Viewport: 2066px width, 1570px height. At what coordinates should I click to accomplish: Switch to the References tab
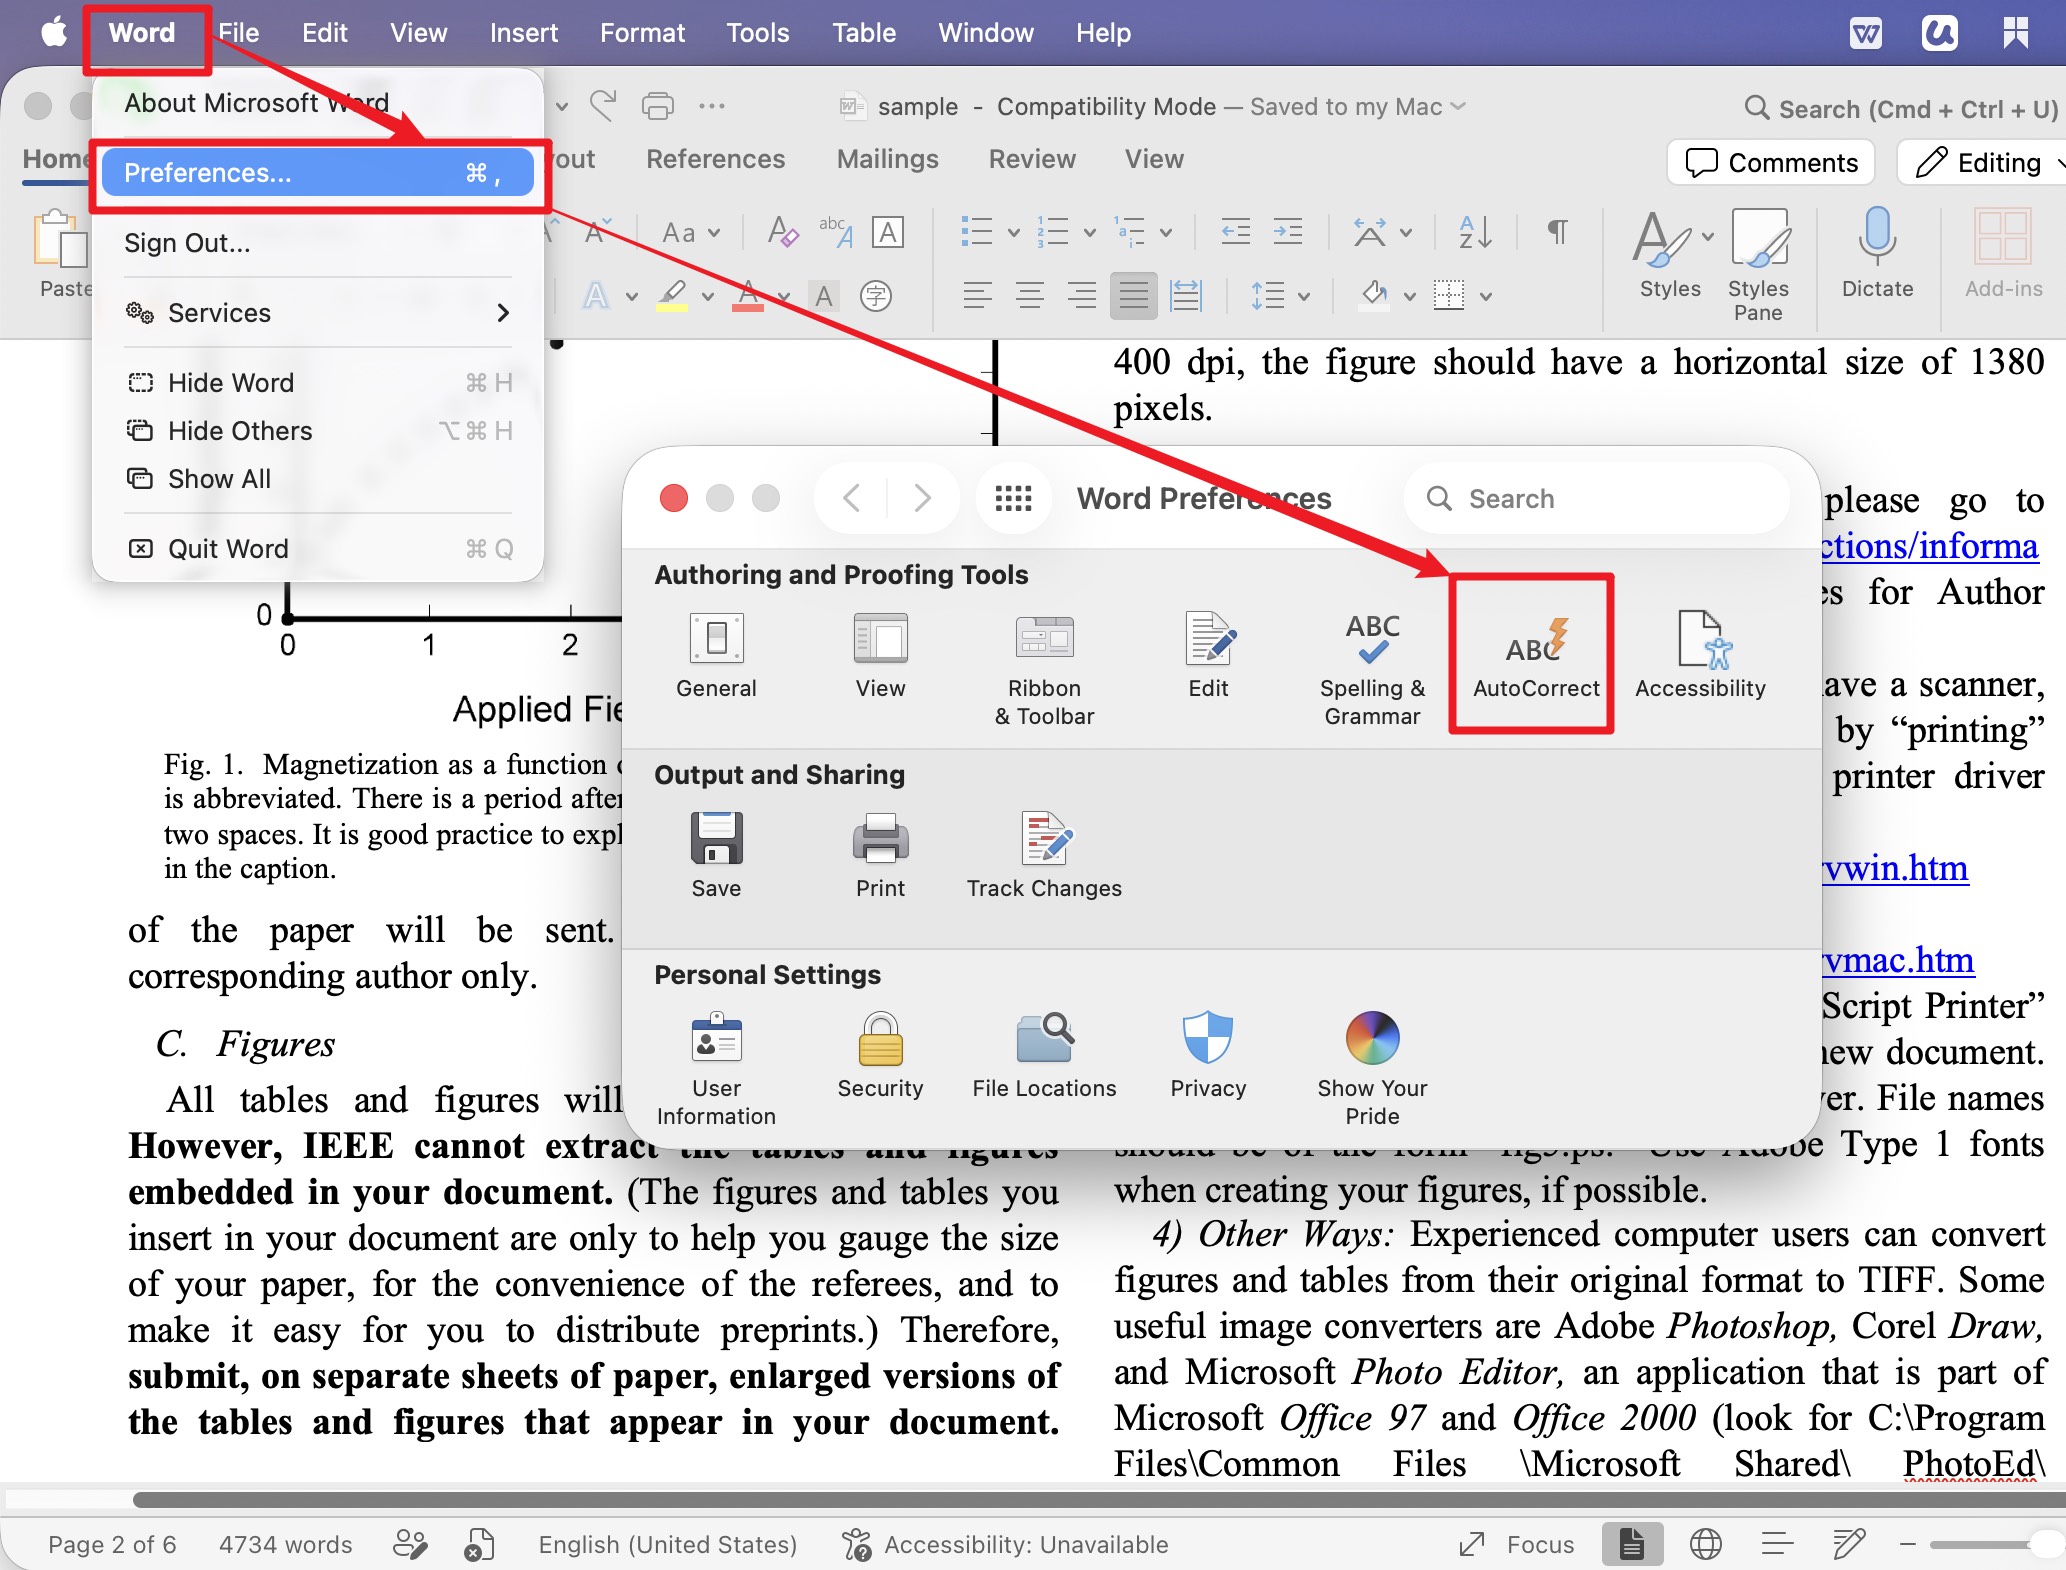point(715,159)
